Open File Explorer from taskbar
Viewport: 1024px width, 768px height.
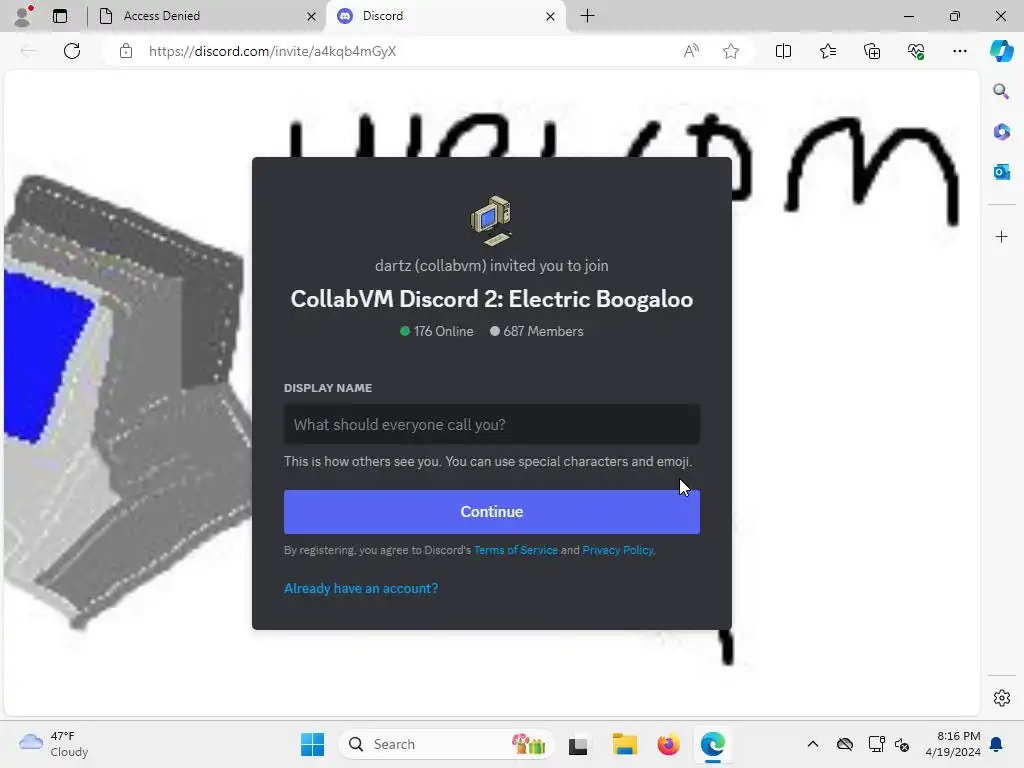(624, 744)
